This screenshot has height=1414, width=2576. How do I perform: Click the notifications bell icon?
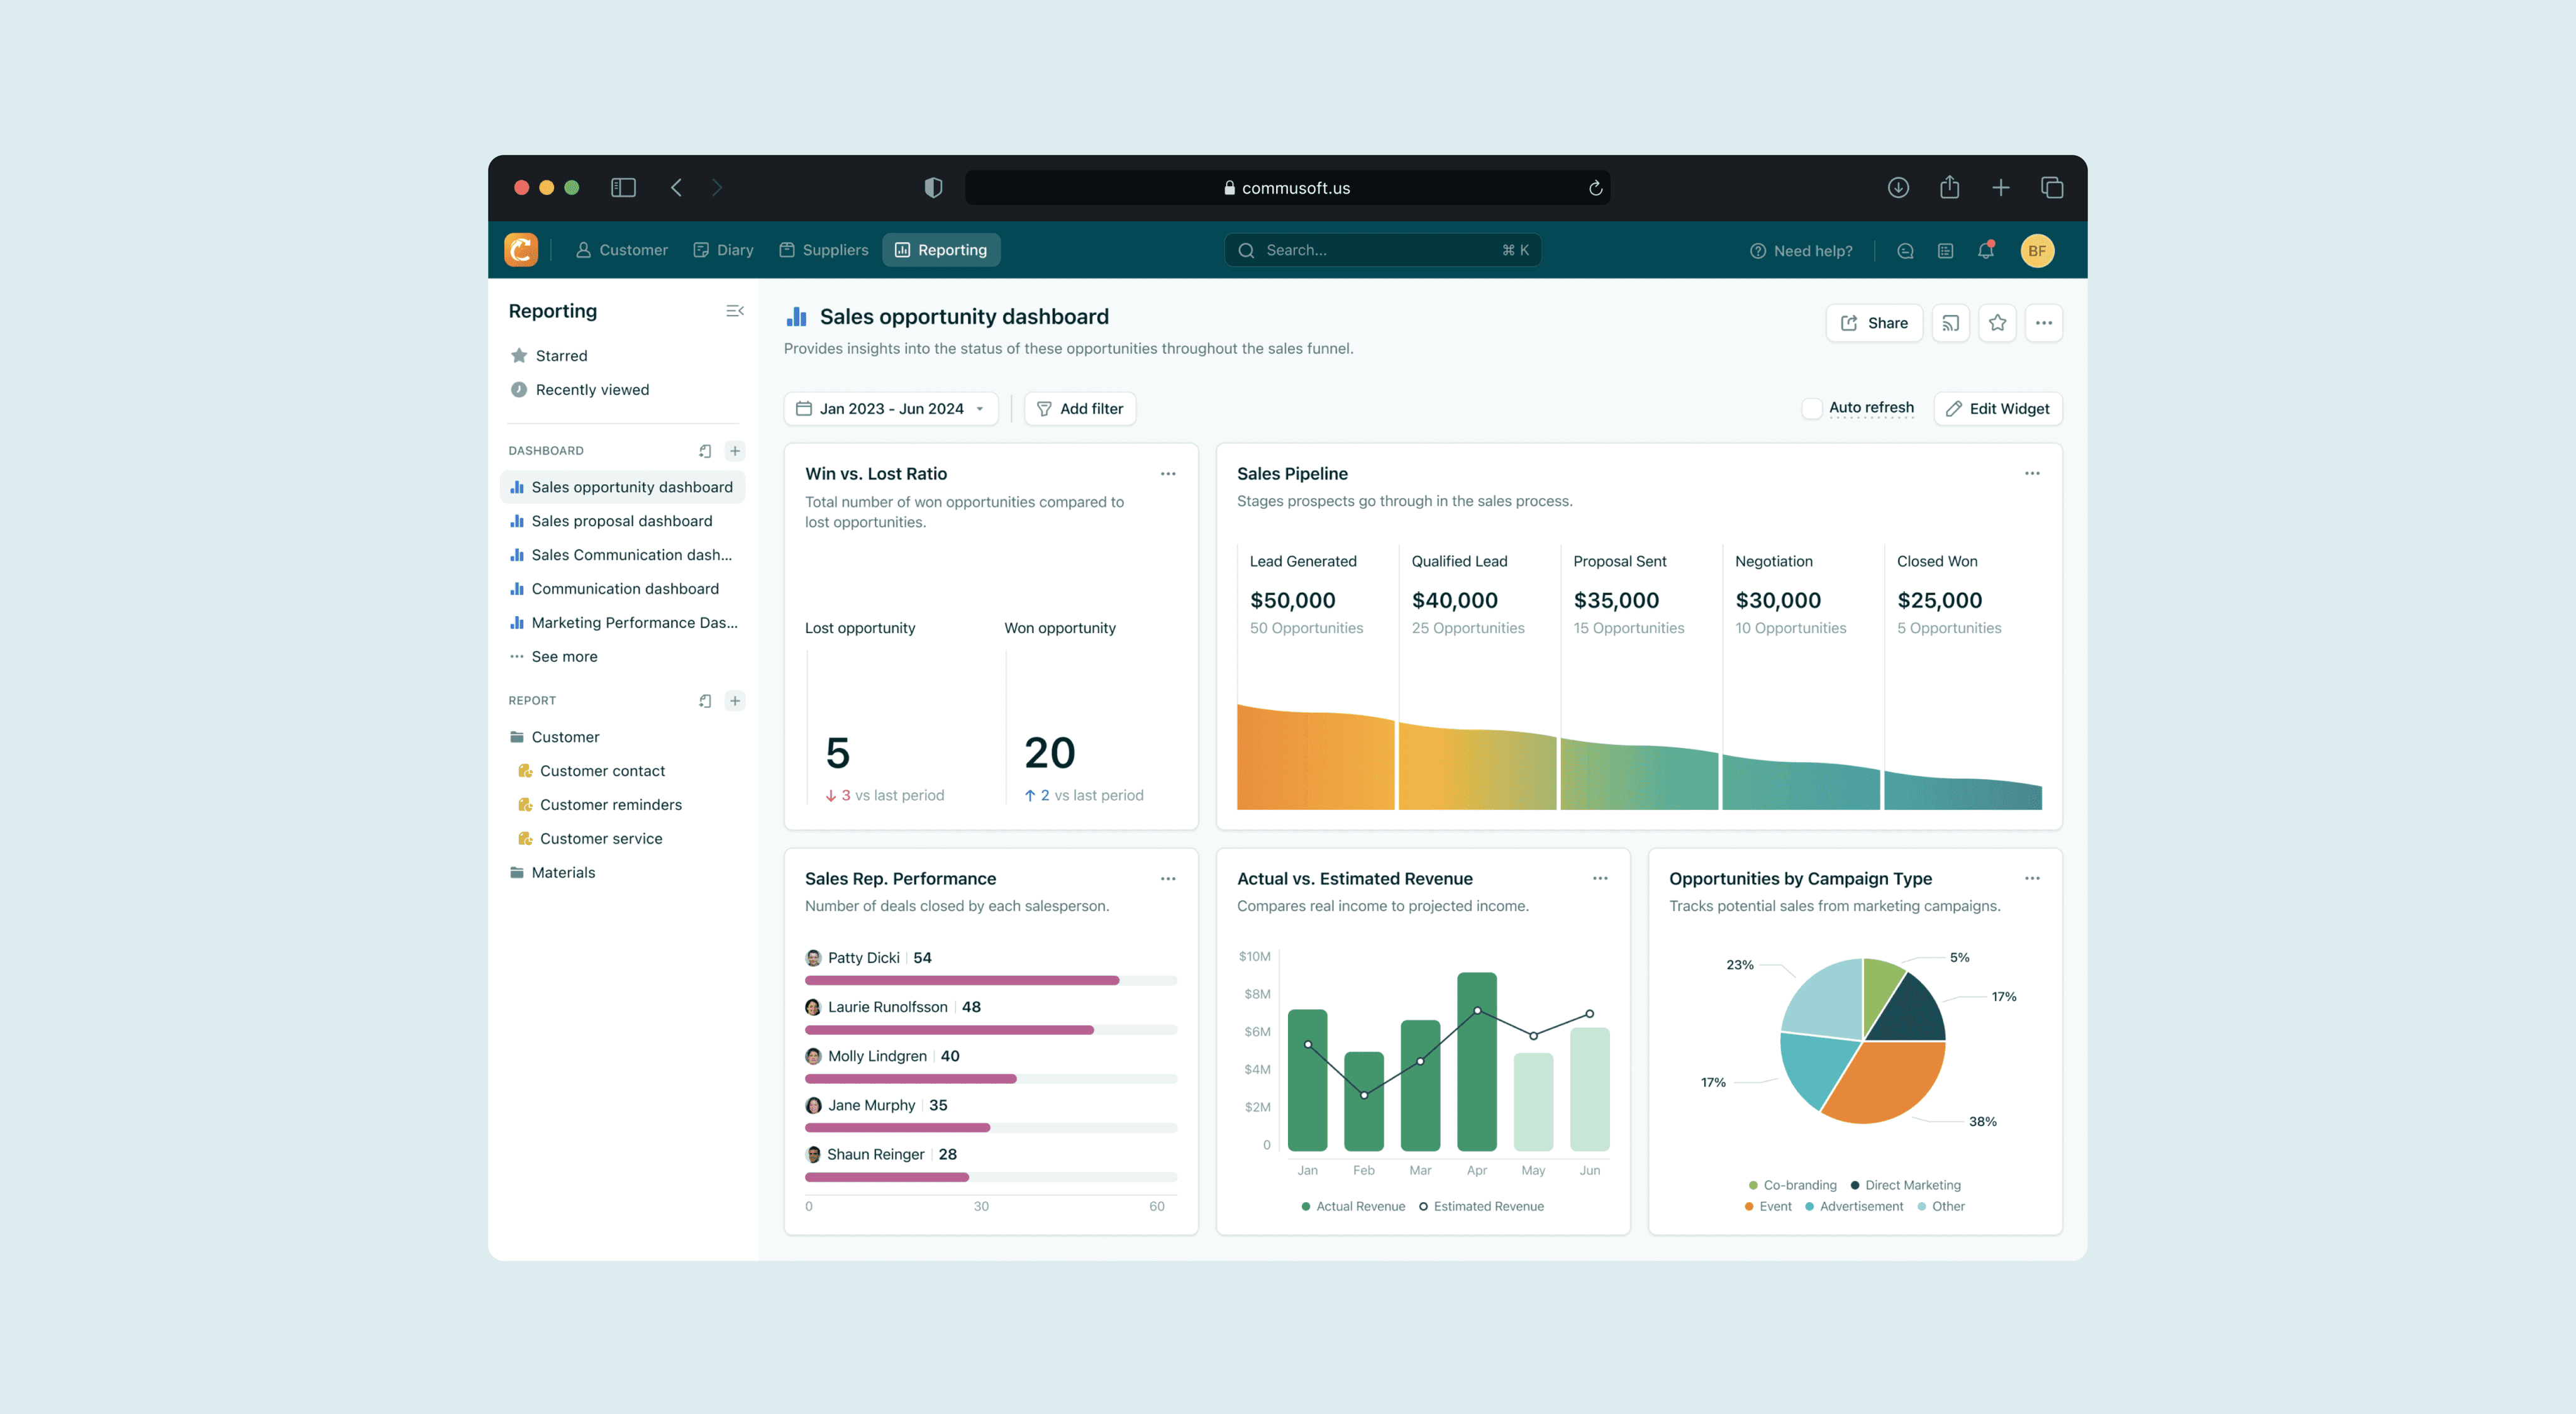pyautogui.click(x=1985, y=250)
